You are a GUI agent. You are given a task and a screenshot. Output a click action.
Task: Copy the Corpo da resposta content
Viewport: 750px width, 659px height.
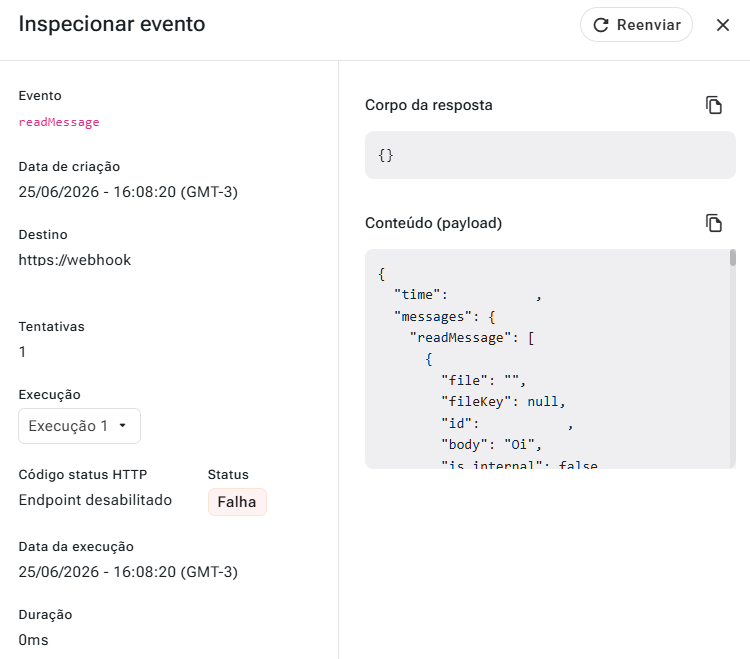(714, 105)
